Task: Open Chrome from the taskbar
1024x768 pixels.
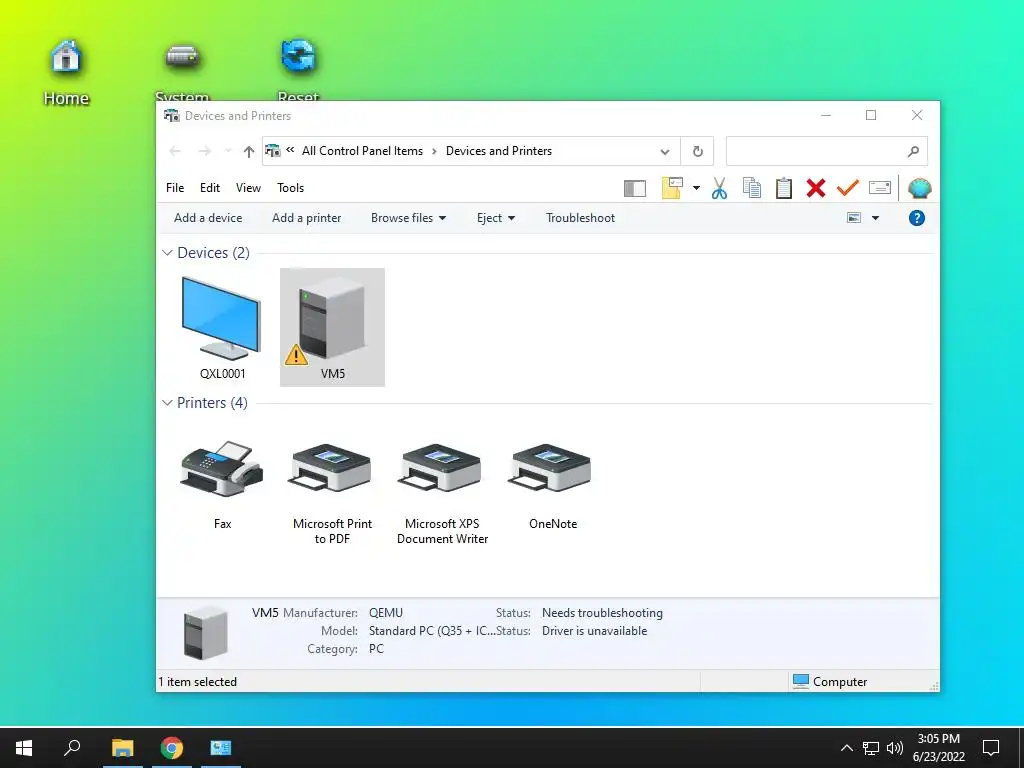Action: [172, 747]
